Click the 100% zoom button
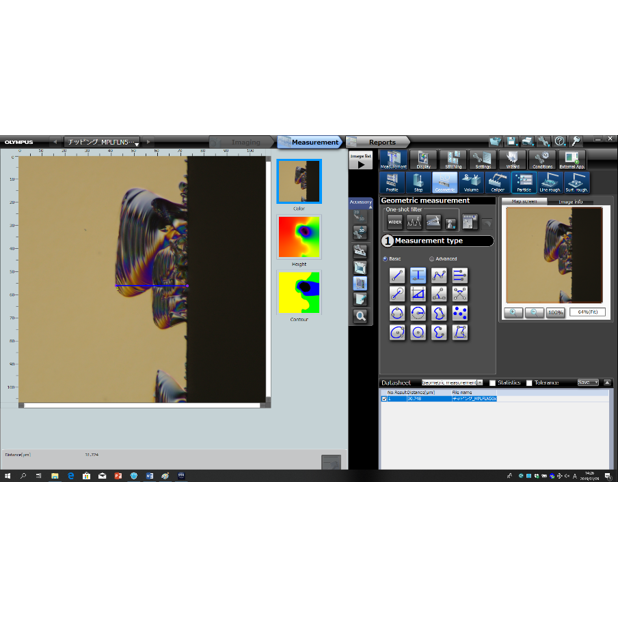Screen dimensions: 618x618 [x=554, y=312]
